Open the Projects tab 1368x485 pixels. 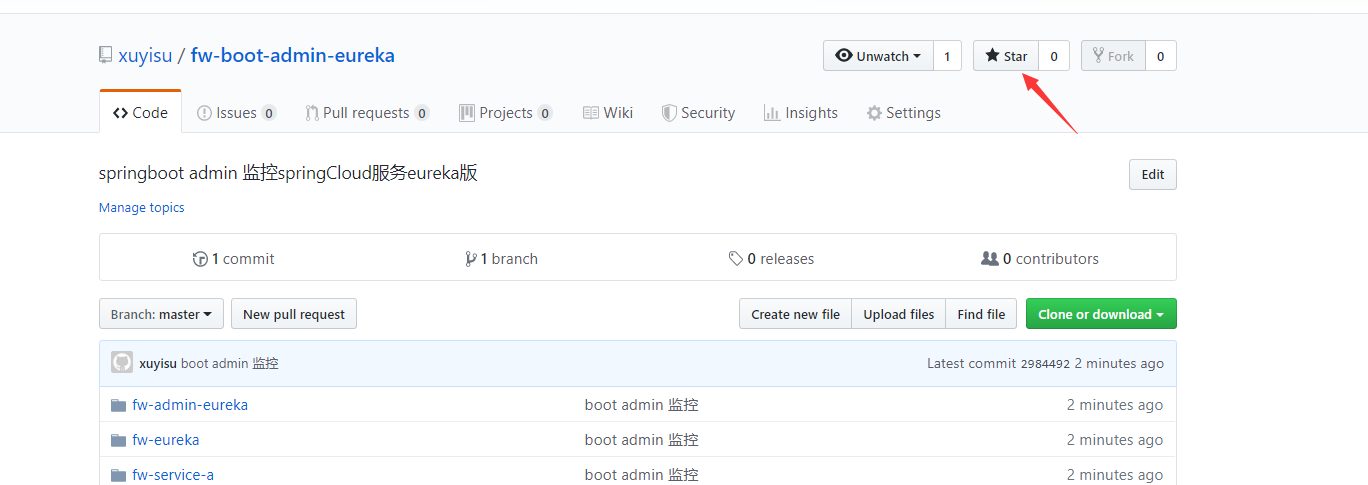506,113
